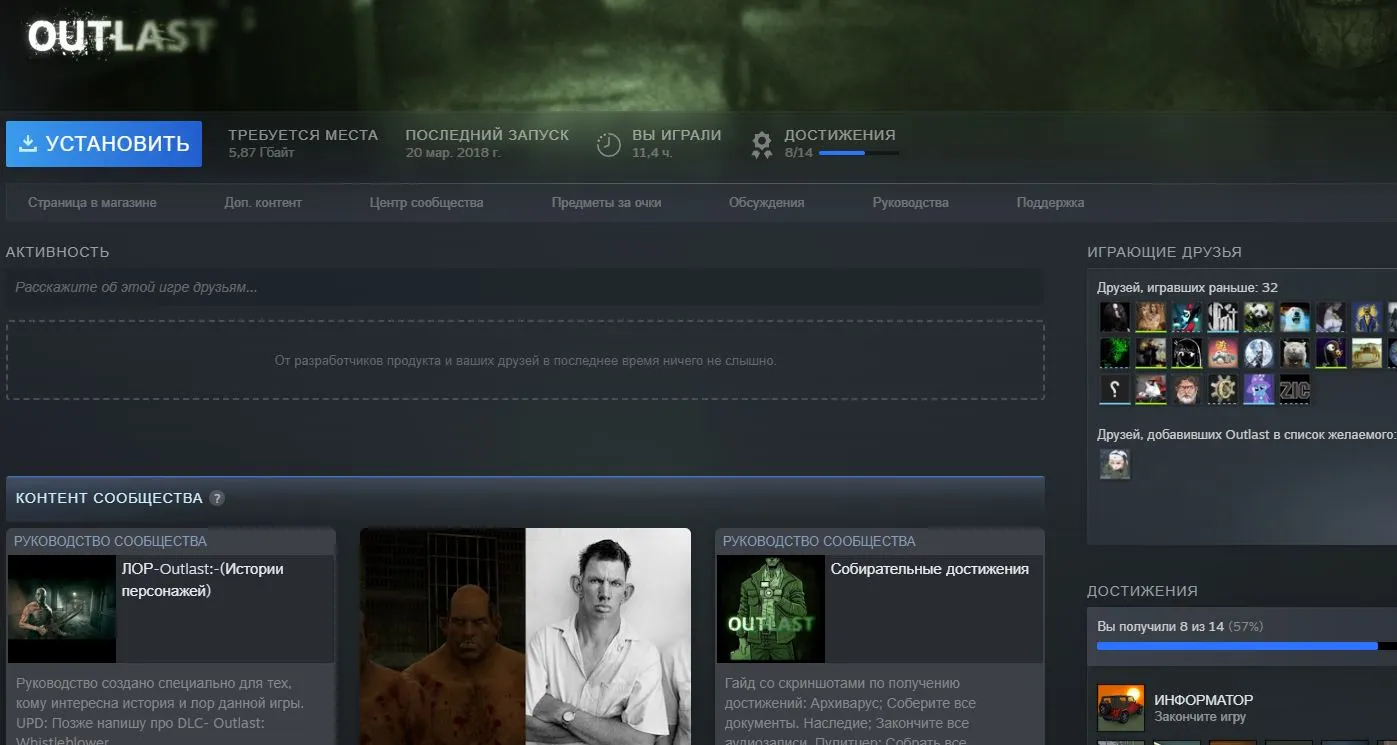This screenshot has height=745, width=1397.
Task: Open the beige tank landscape friend avatar
Action: [x=1367, y=353]
